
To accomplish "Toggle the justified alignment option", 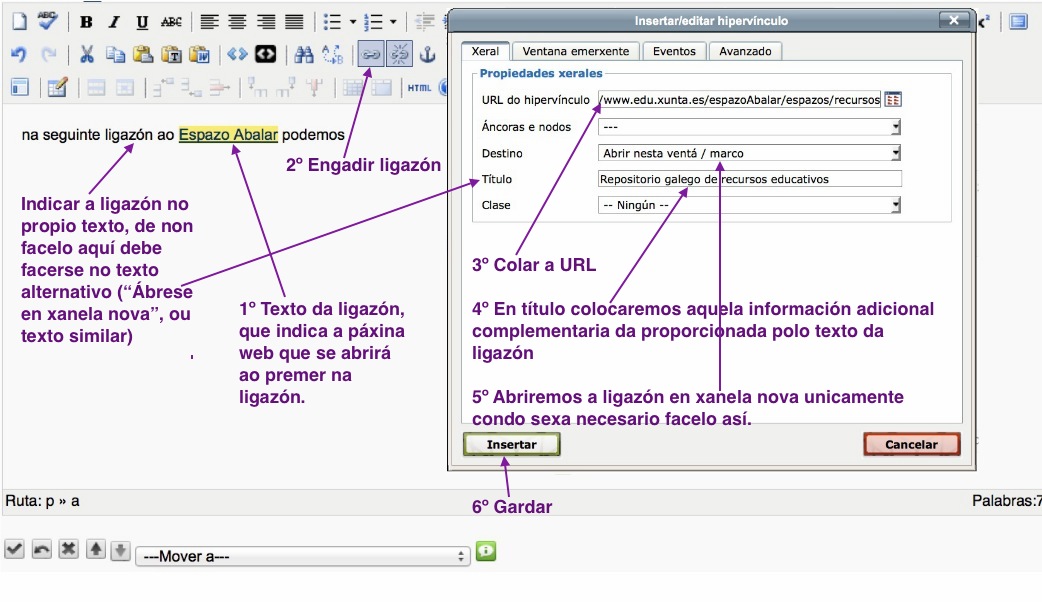I will tap(293, 20).
